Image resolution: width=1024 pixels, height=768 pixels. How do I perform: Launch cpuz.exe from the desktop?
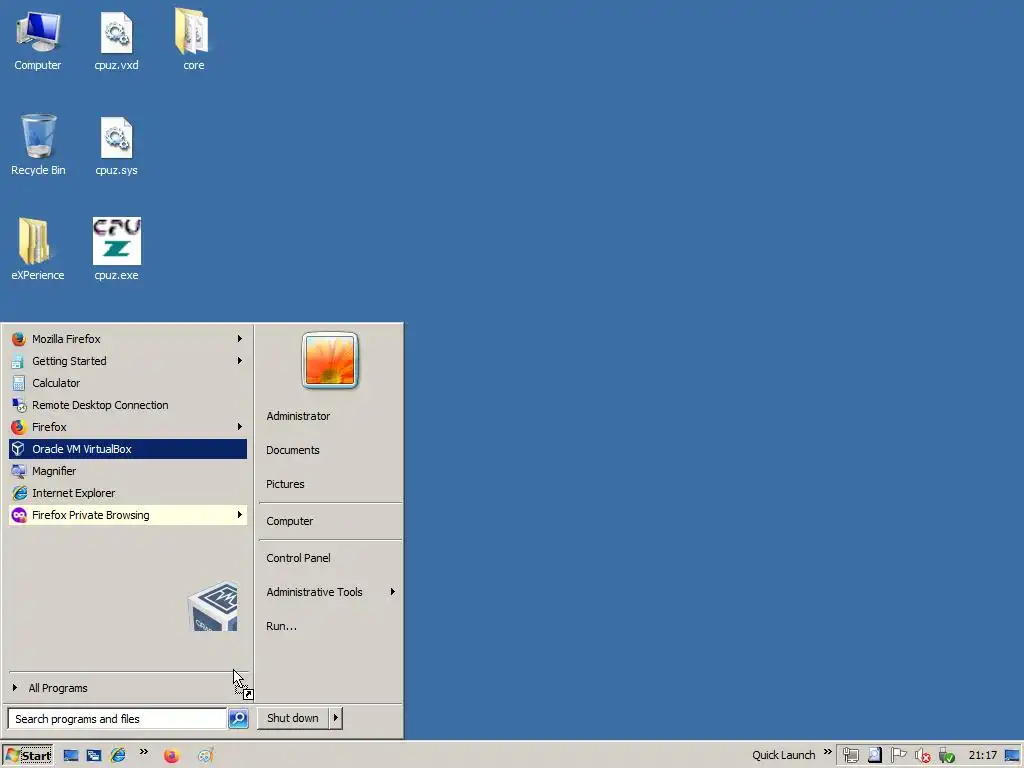116,249
